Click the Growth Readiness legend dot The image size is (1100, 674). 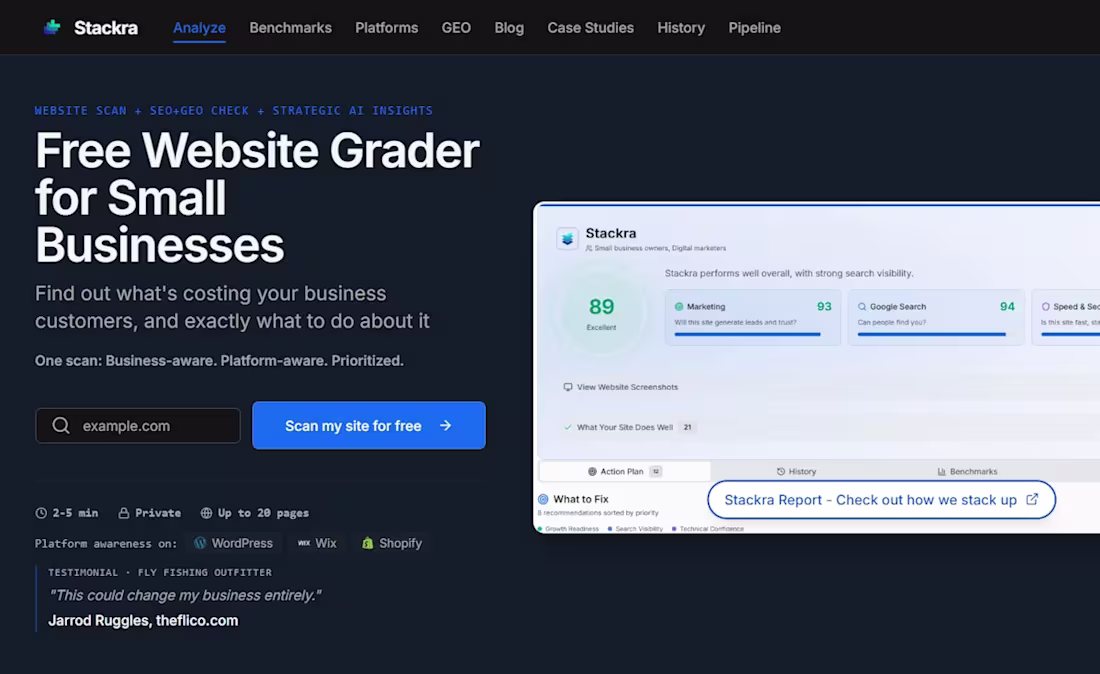[540, 529]
